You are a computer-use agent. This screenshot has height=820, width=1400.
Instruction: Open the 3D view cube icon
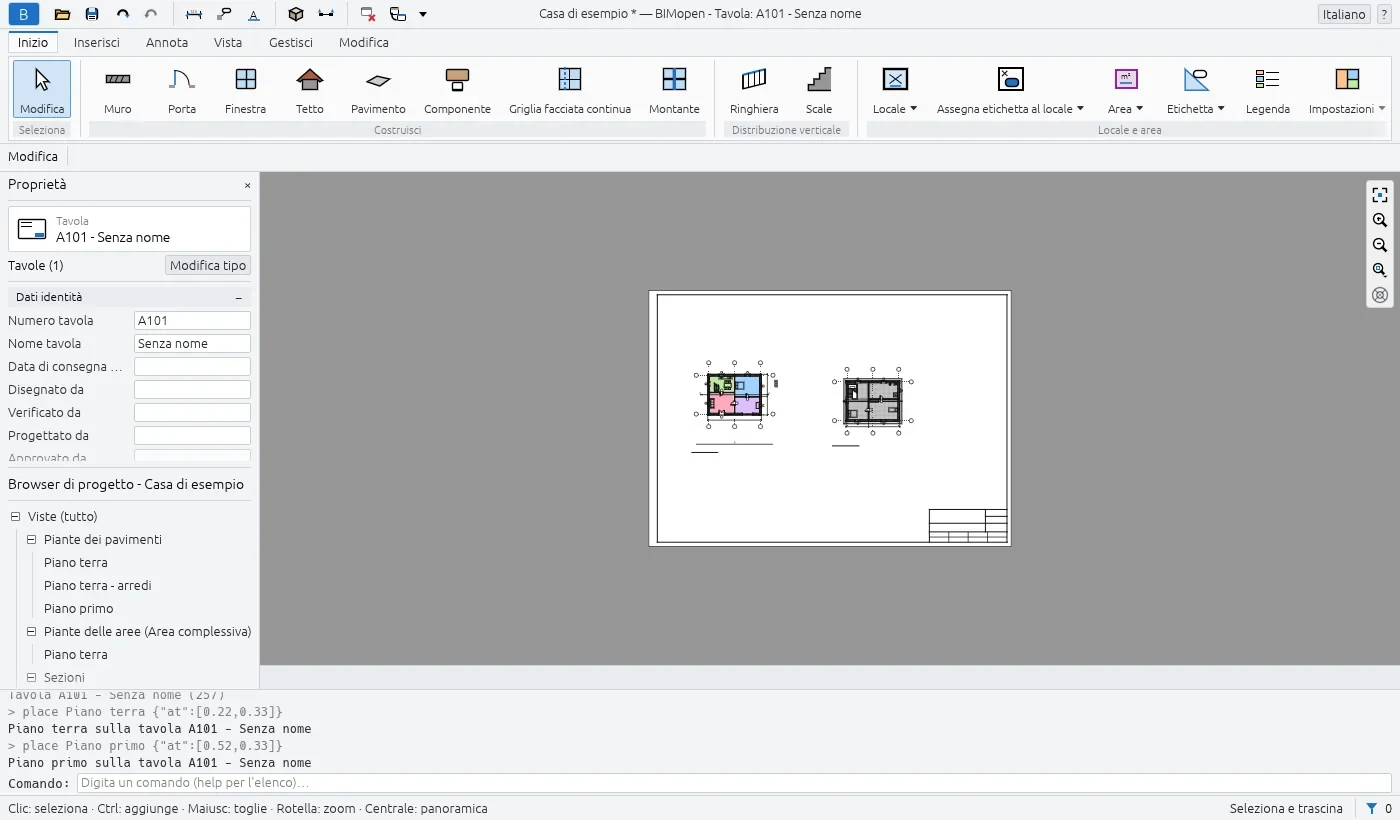[295, 14]
